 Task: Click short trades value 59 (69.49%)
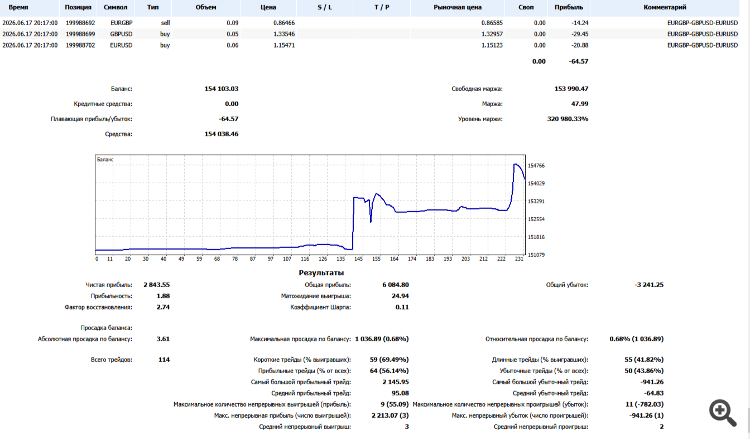pos(389,359)
